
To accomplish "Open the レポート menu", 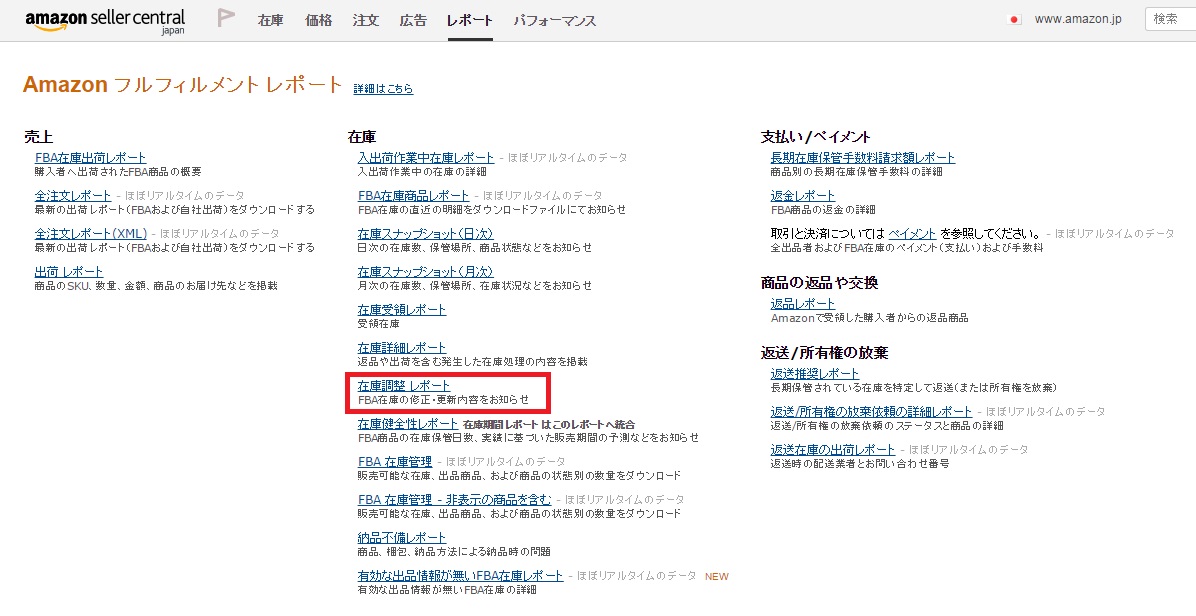I will [x=470, y=21].
